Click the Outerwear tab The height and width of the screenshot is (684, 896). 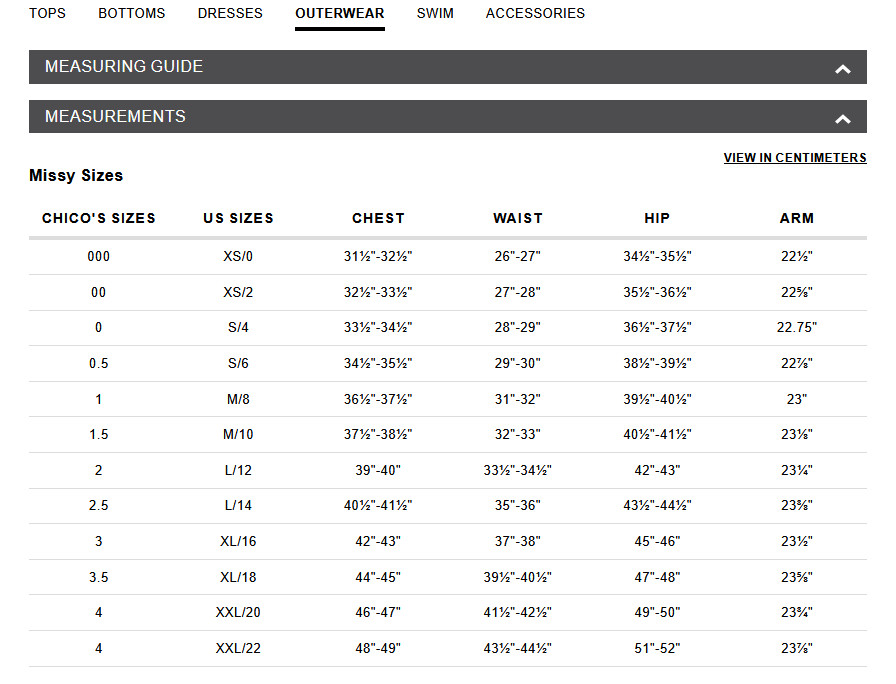click(340, 14)
